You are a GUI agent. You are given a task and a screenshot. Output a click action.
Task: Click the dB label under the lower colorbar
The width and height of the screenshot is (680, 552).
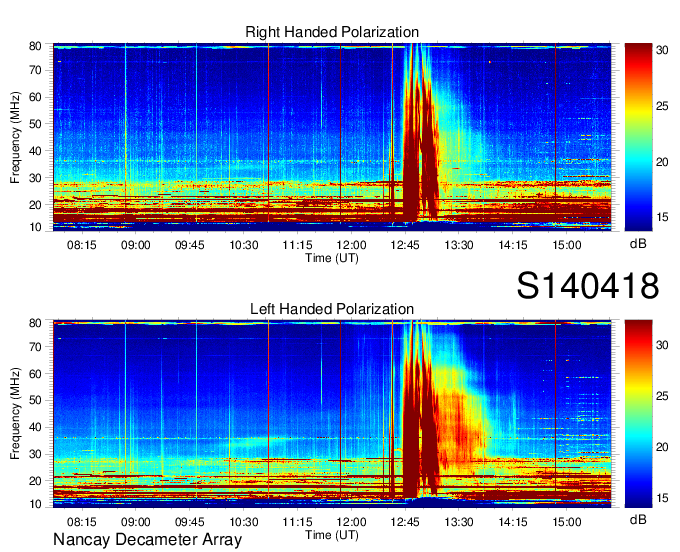click(x=638, y=519)
